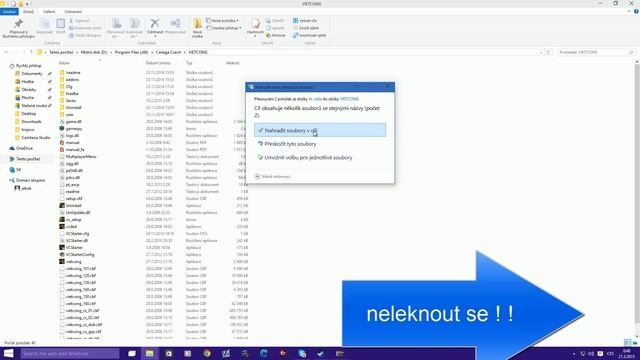Select the addons folder
Image resolution: width=640 pixels, height=360 pixels.
tap(72, 80)
